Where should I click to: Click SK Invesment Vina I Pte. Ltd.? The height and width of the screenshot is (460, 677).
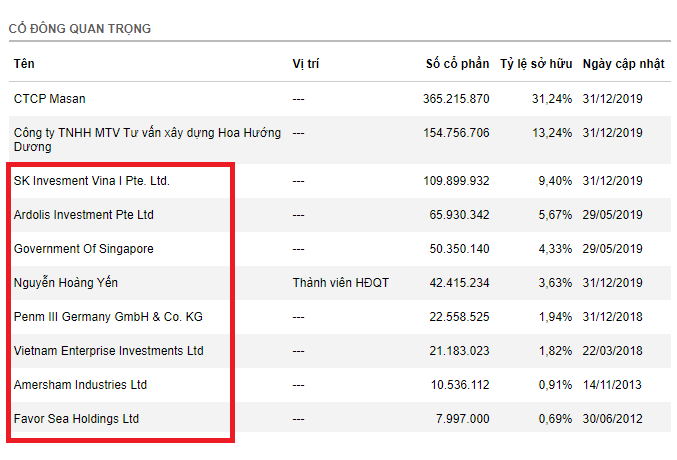[92, 181]
